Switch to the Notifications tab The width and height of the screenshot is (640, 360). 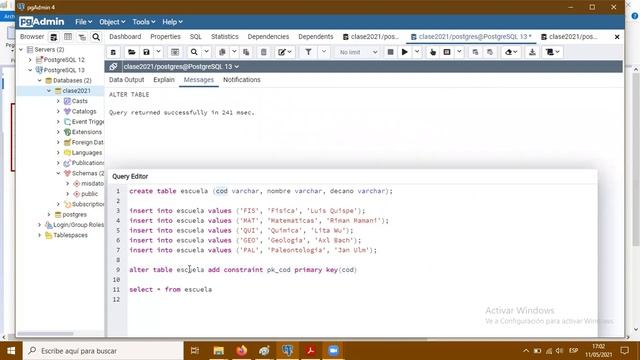coord(242,80)
